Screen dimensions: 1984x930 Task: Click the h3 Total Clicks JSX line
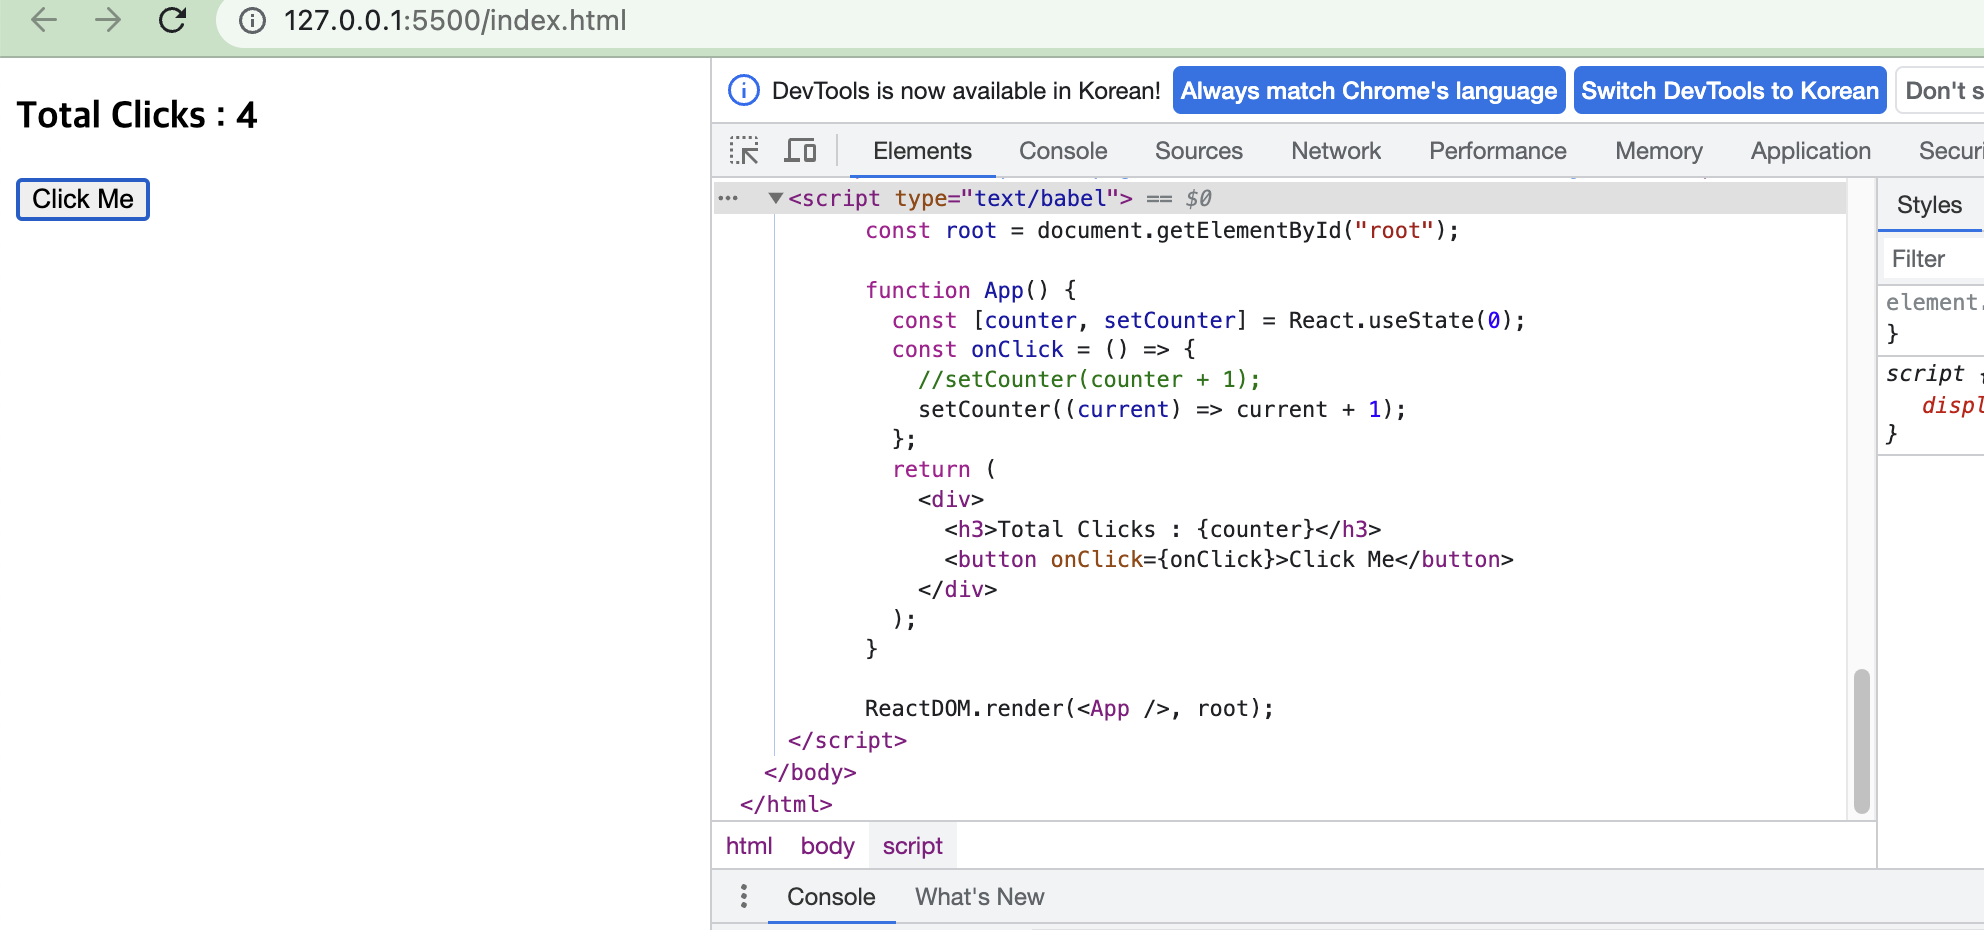[x=1163, y=529]
